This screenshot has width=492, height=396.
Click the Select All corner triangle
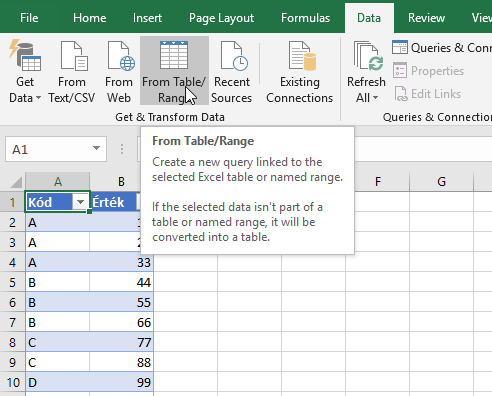(x=16, y=182)
